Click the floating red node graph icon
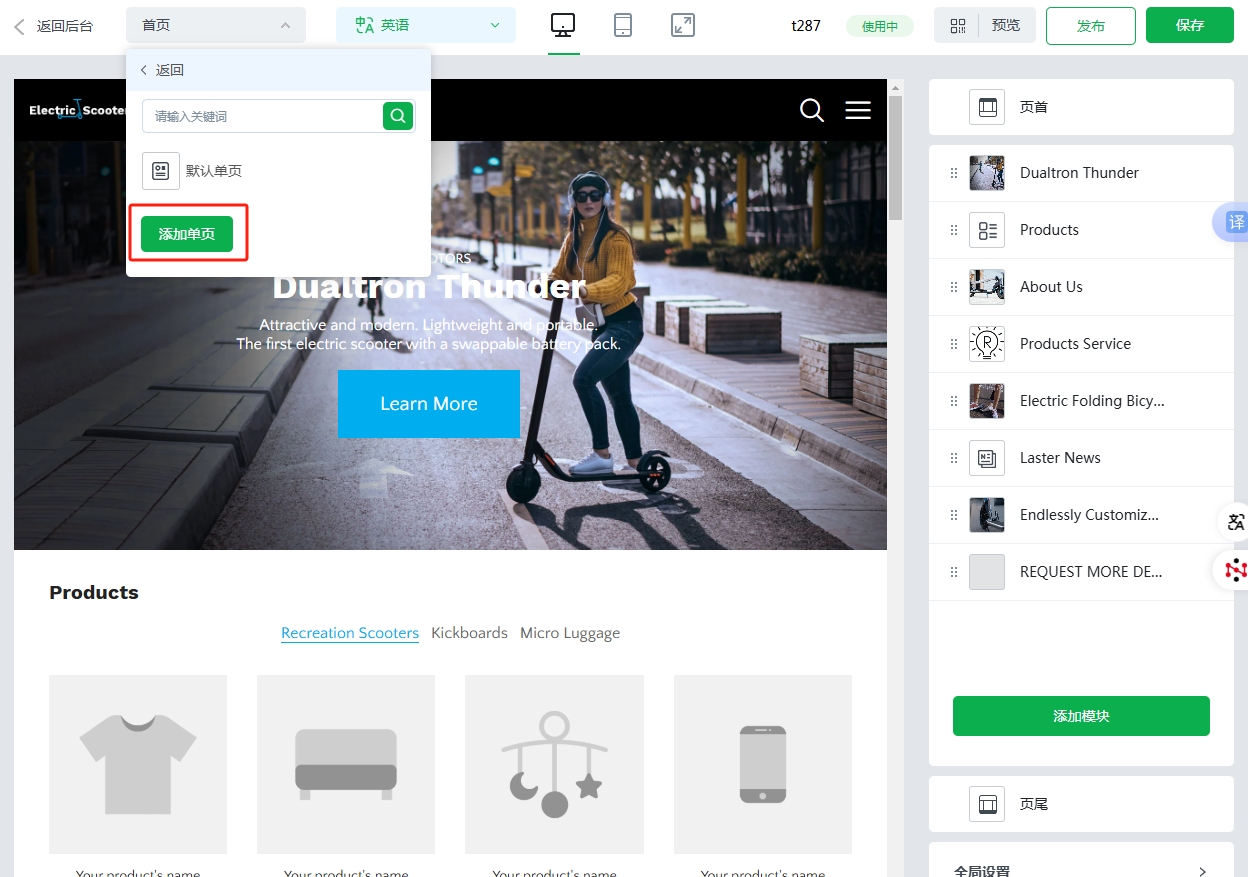 pyautogui.click(x=1235, y=570)
